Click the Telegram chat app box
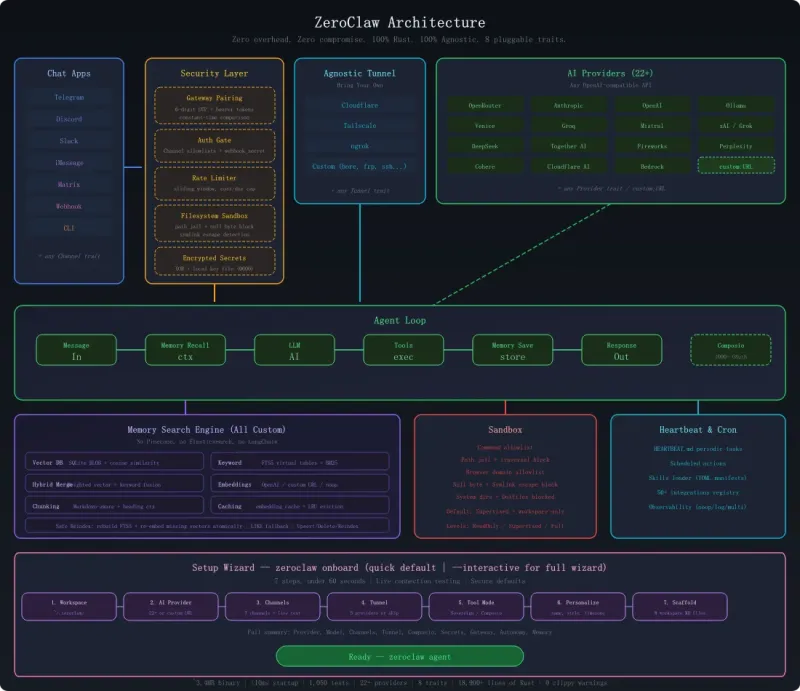800x691 pixels. [x=69, y=97]
